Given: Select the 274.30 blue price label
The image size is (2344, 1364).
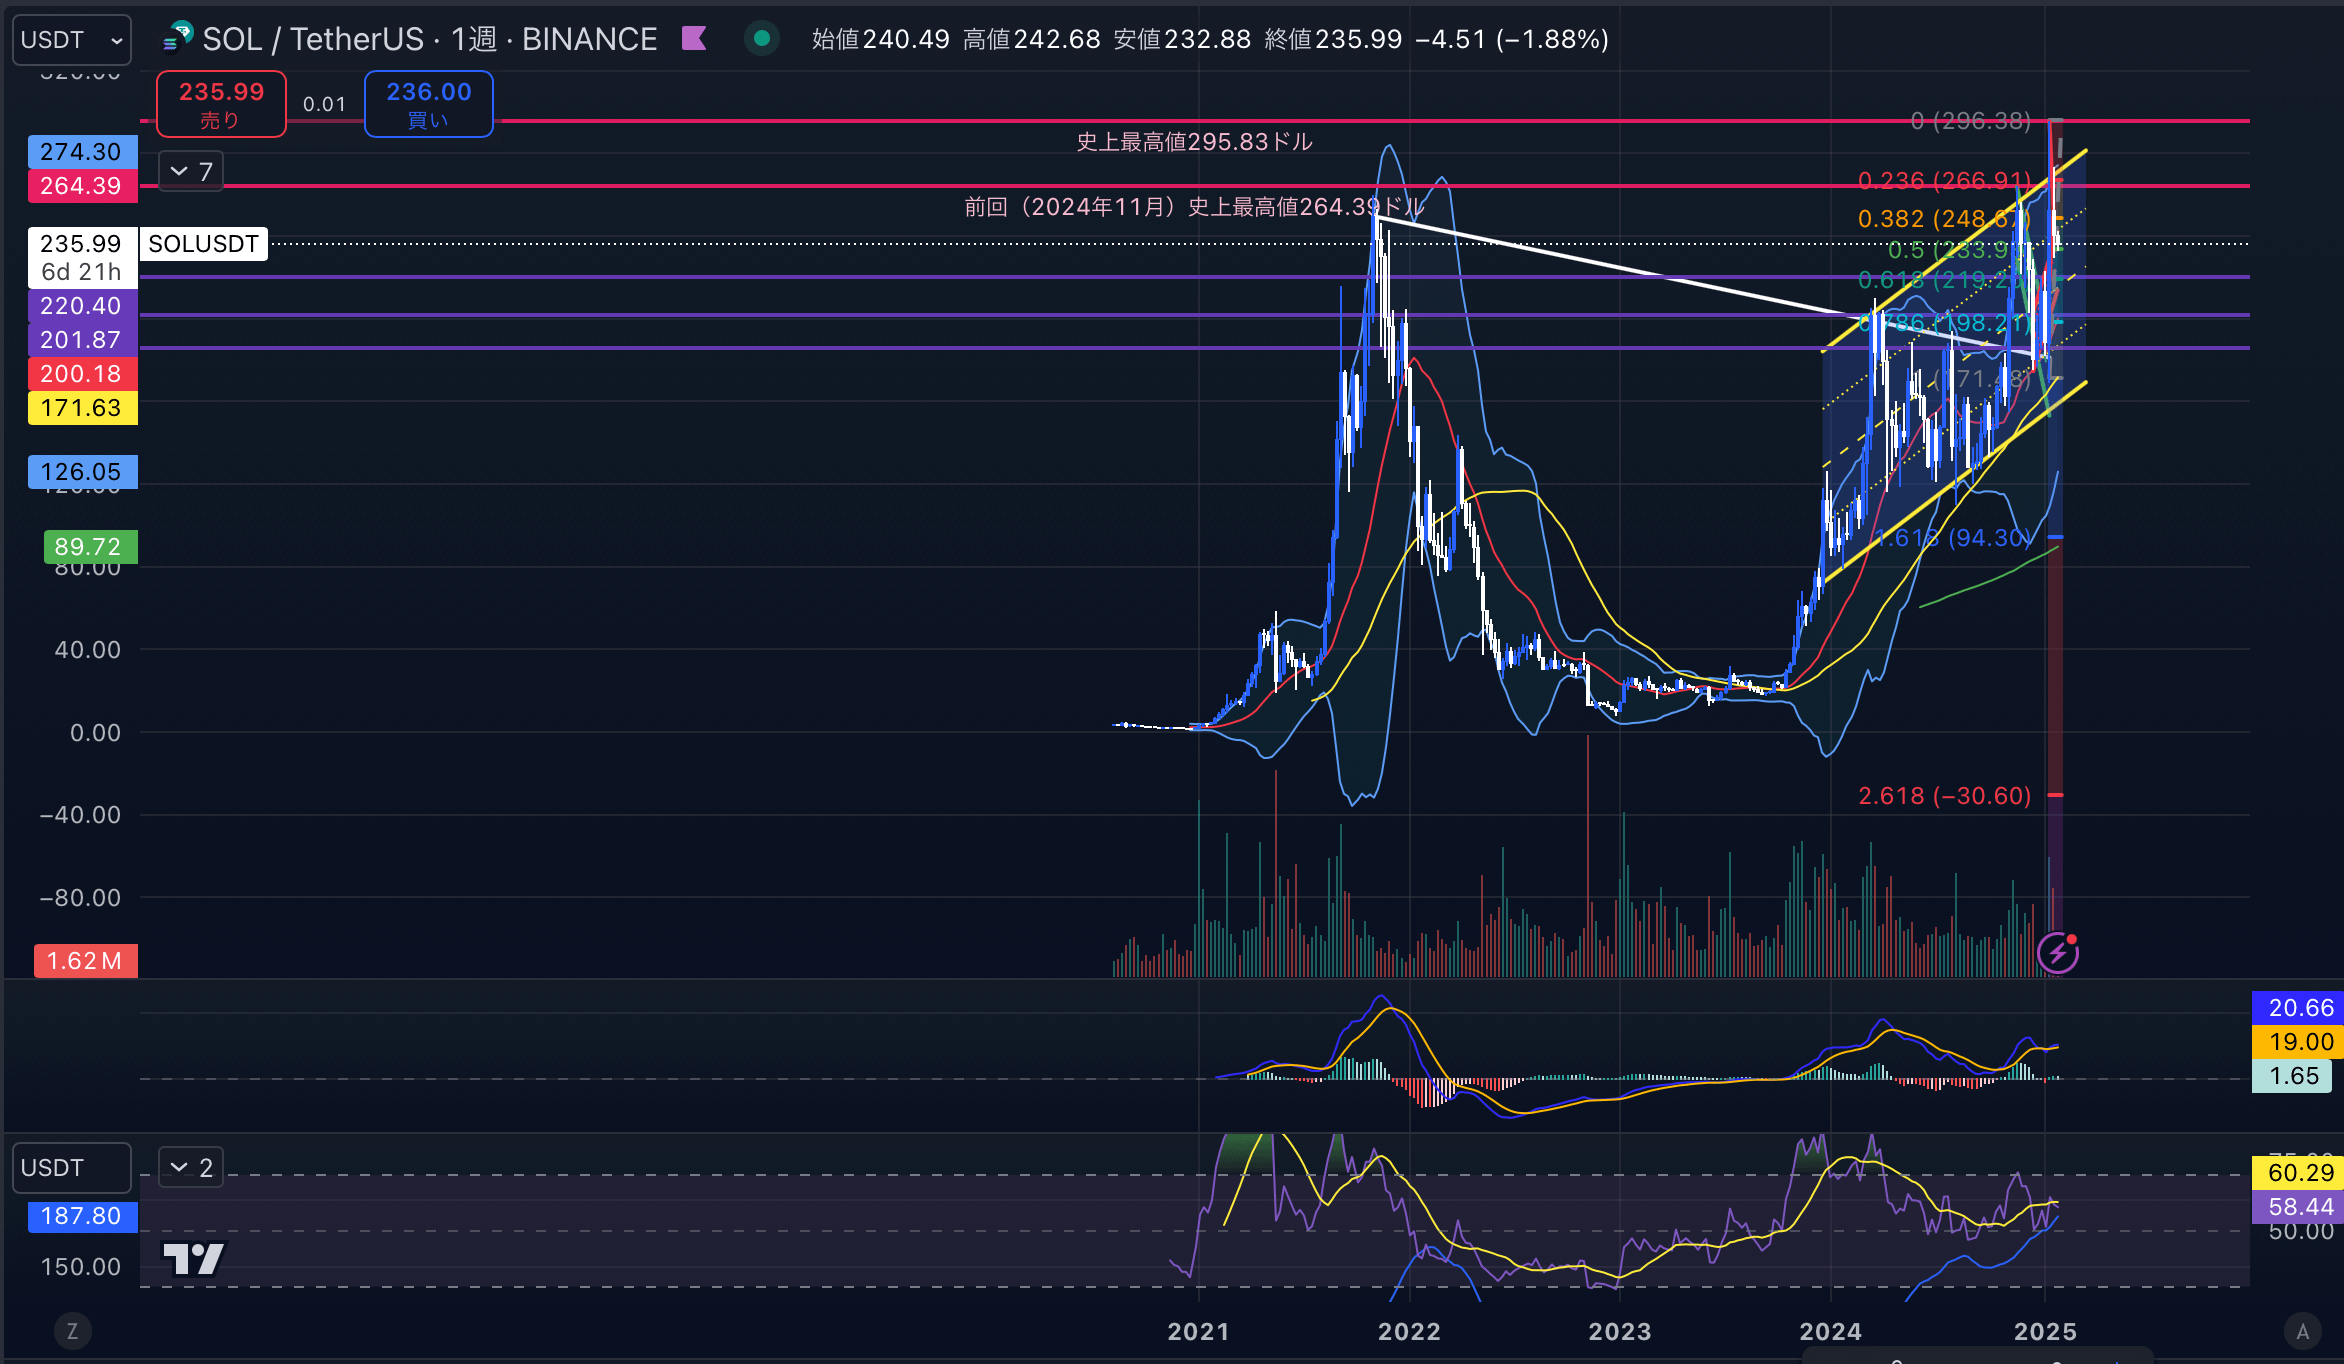Looking at the screenshot, I should 82,152.
